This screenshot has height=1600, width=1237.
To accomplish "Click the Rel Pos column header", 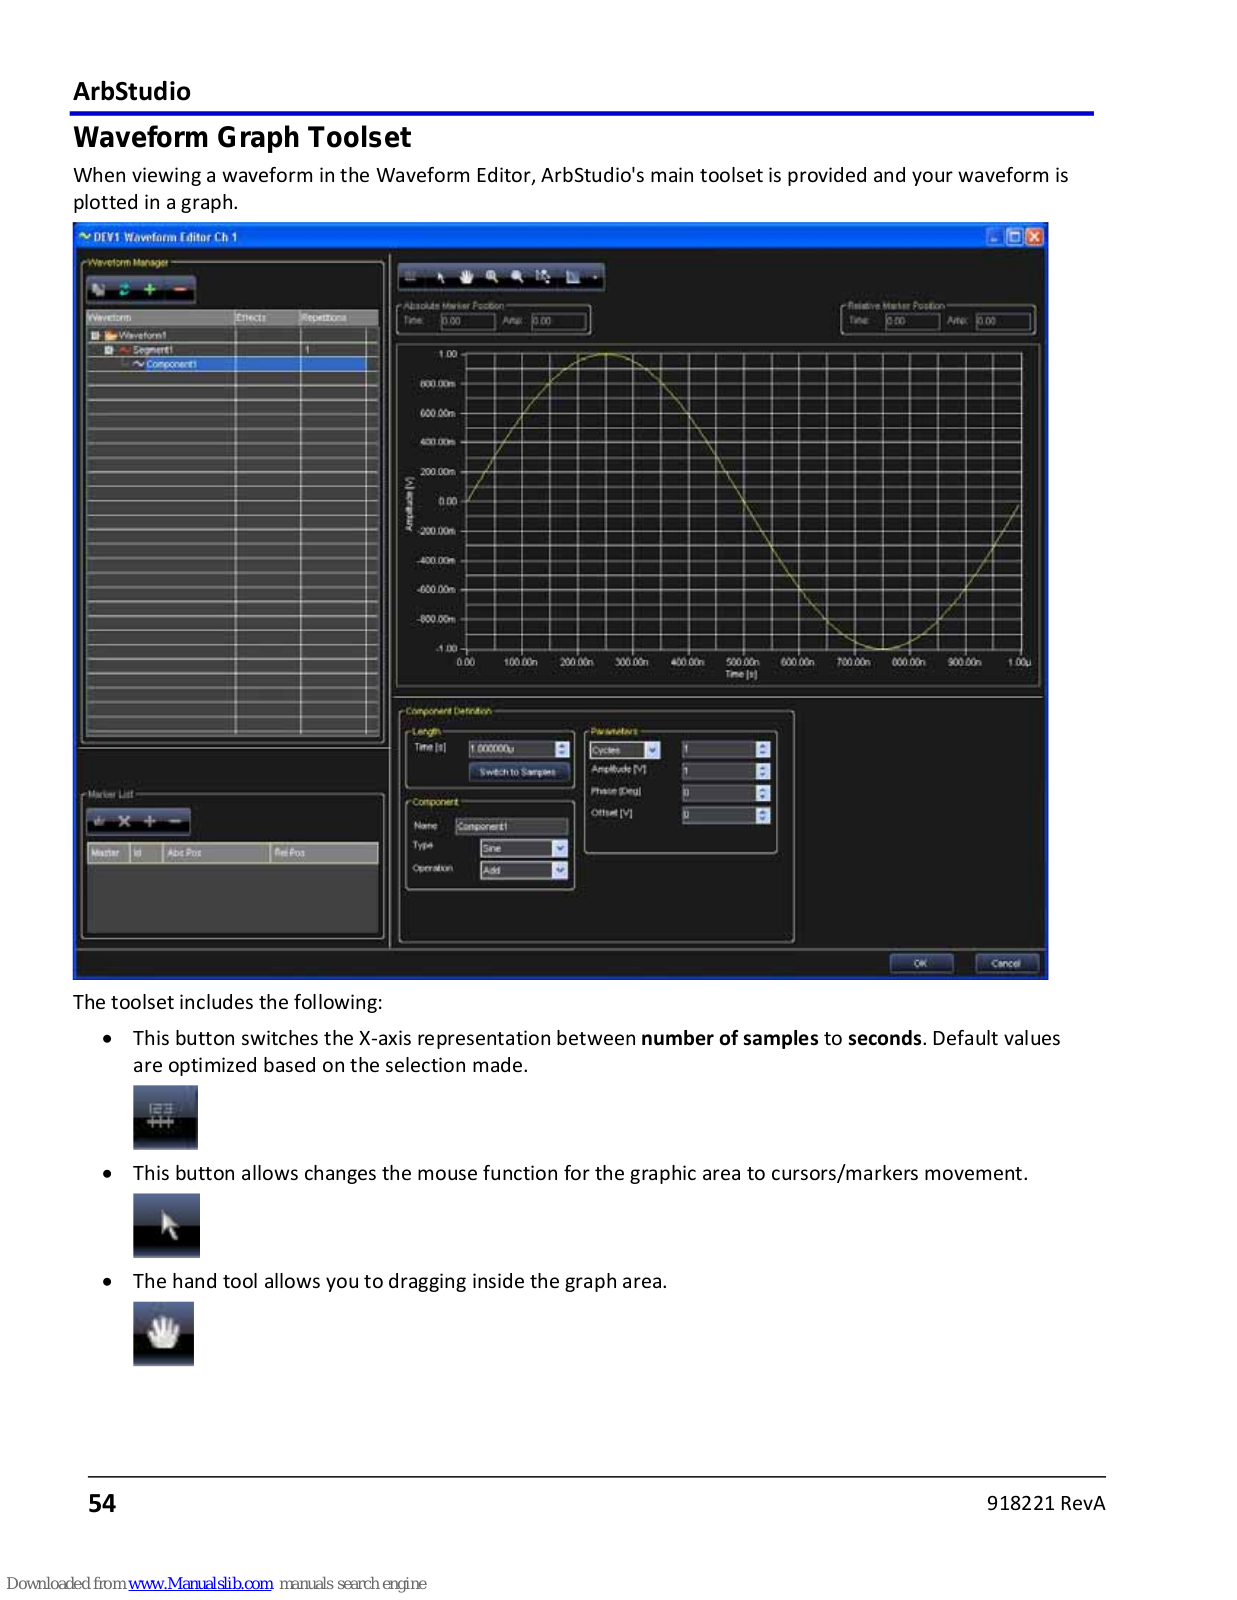I will click(x=325, y=853).
